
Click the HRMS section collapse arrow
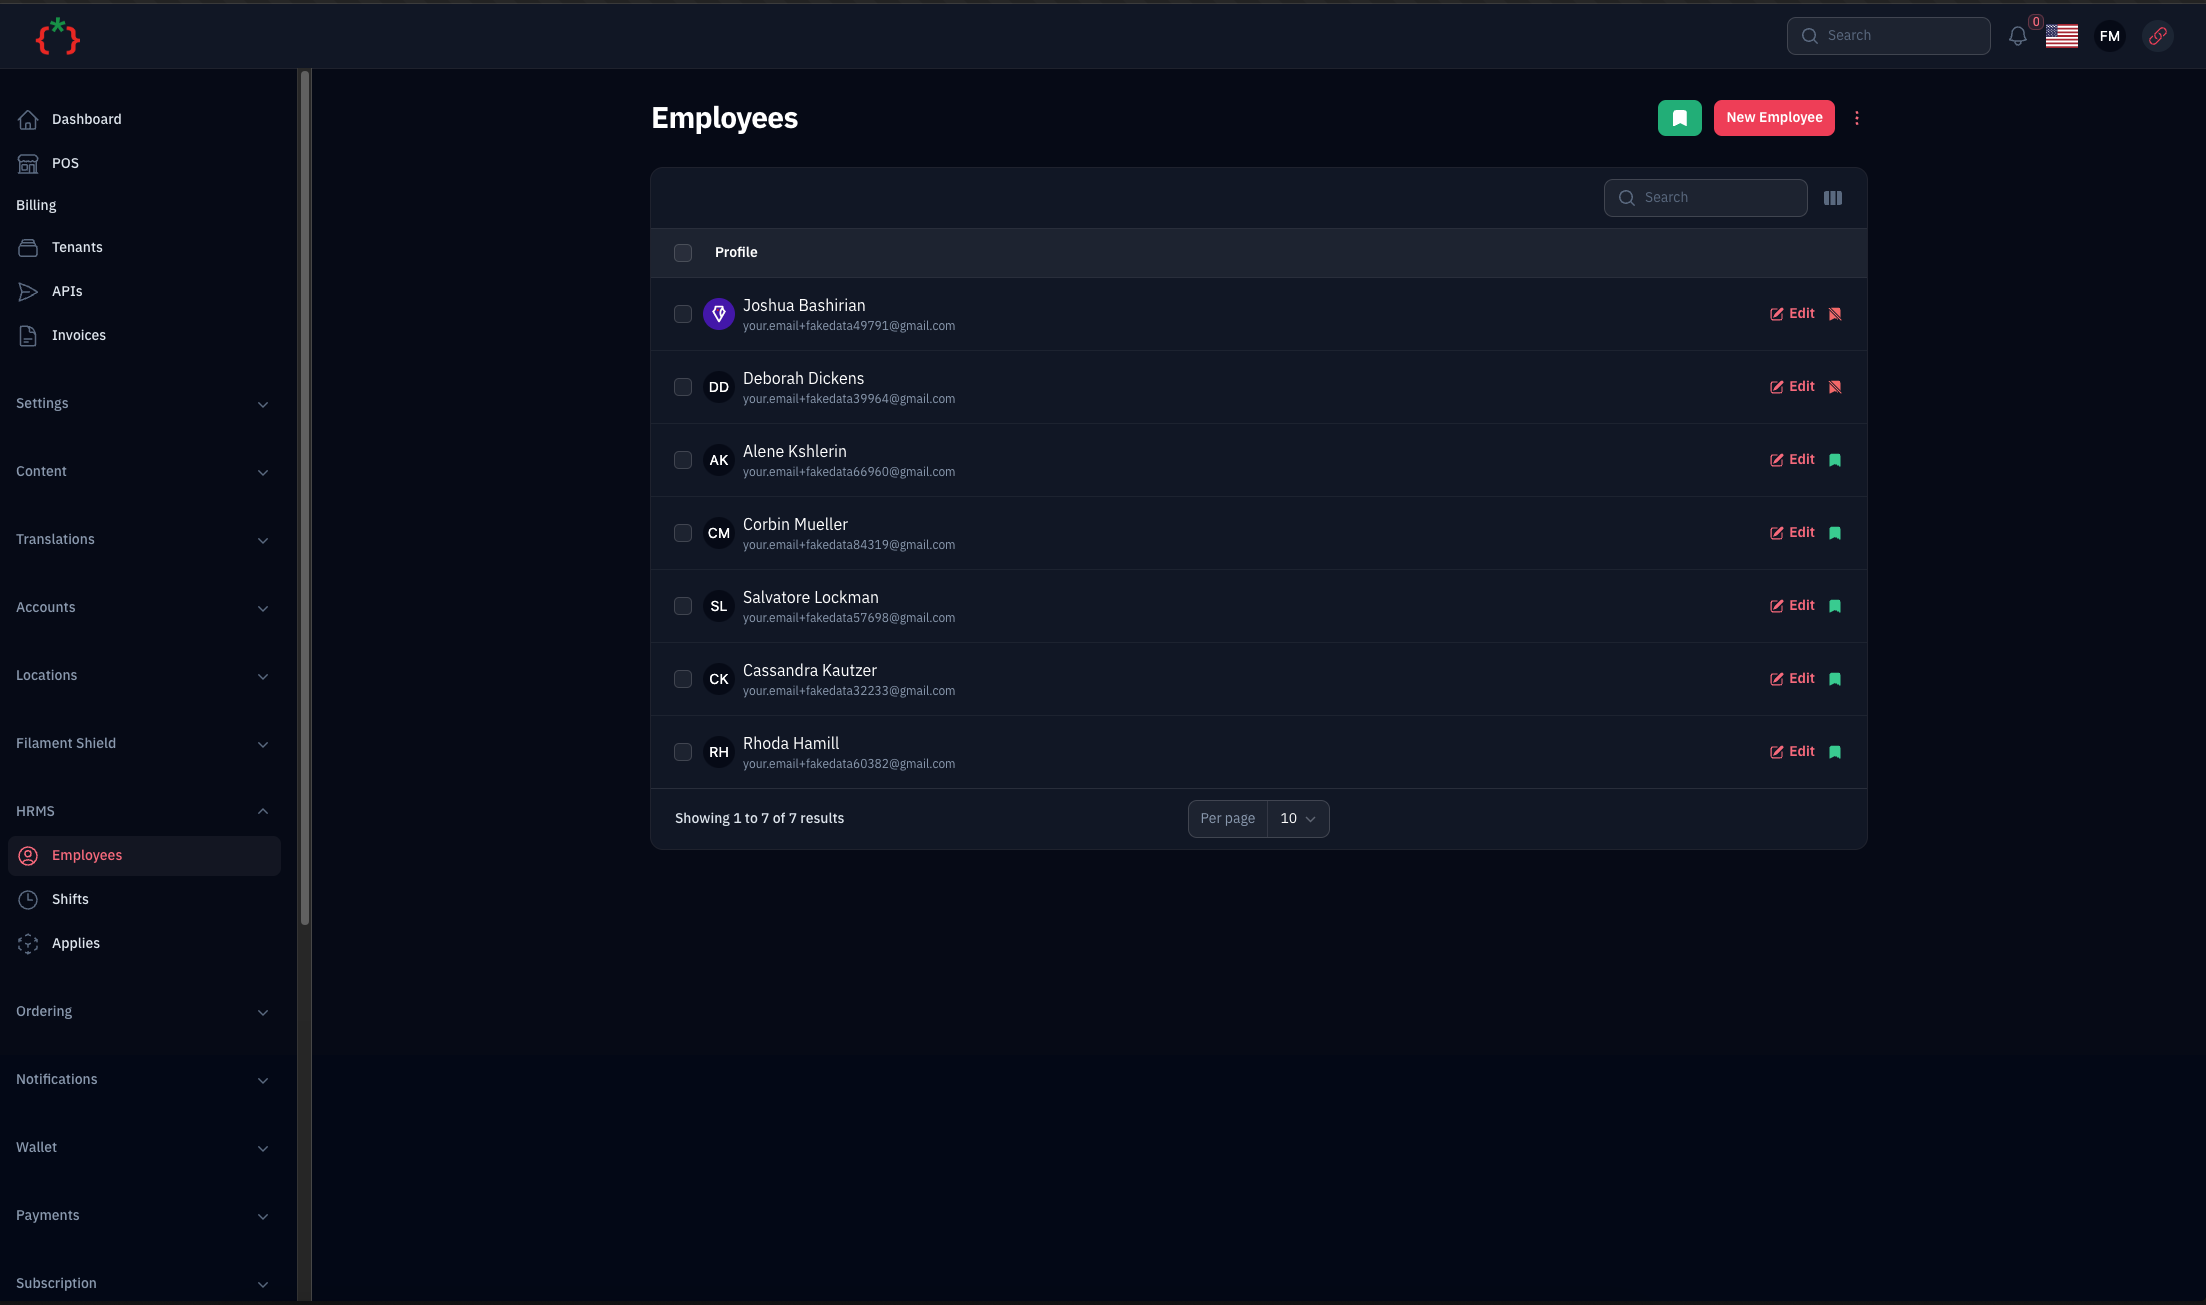click(263, 809)
